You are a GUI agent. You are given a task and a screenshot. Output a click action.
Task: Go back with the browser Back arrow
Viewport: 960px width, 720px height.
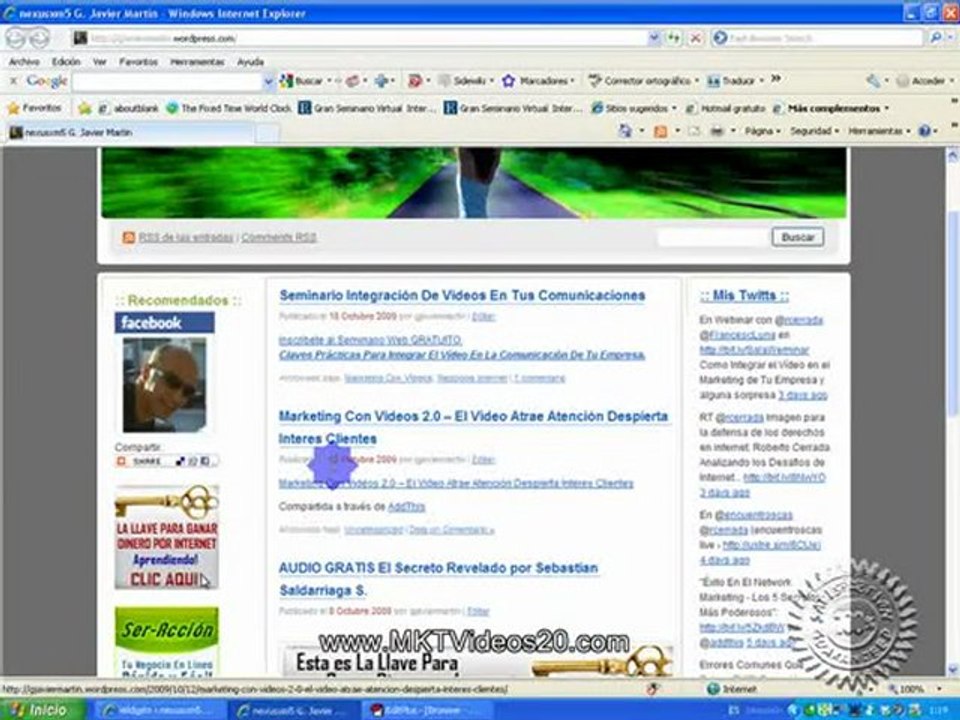(17, 38)
